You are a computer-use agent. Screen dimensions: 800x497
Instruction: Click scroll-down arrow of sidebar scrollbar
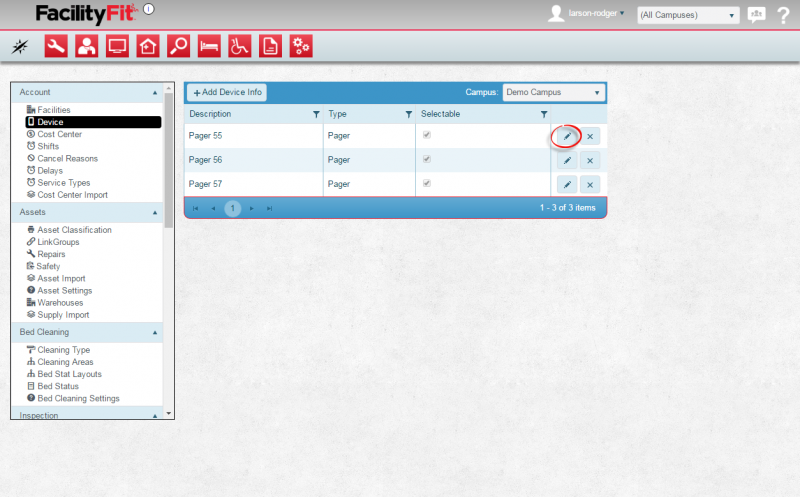click(x=168, y=414)
